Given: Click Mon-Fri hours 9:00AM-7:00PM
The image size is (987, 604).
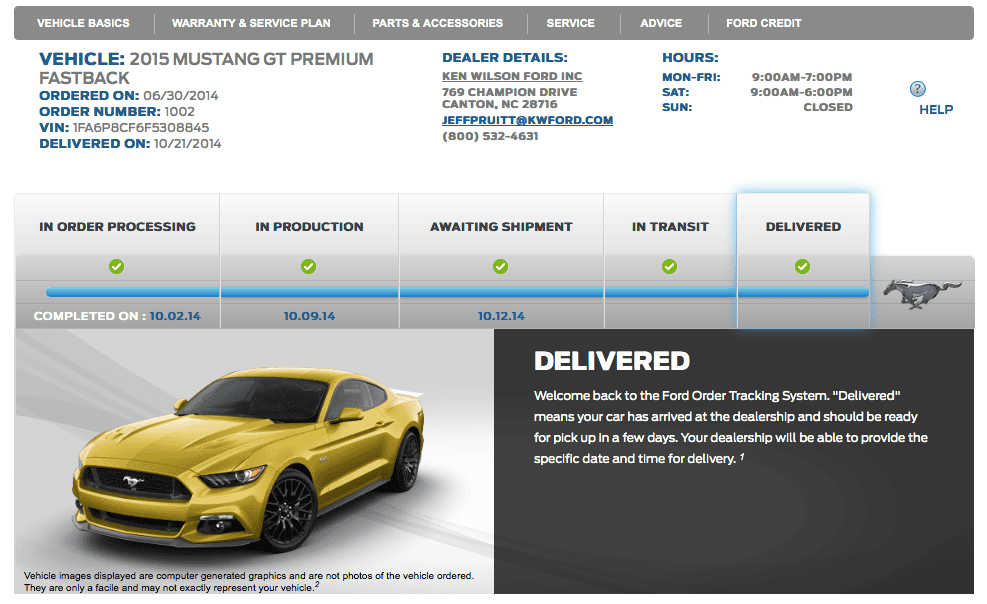Looking at the screenshot, I should point(801,77).
